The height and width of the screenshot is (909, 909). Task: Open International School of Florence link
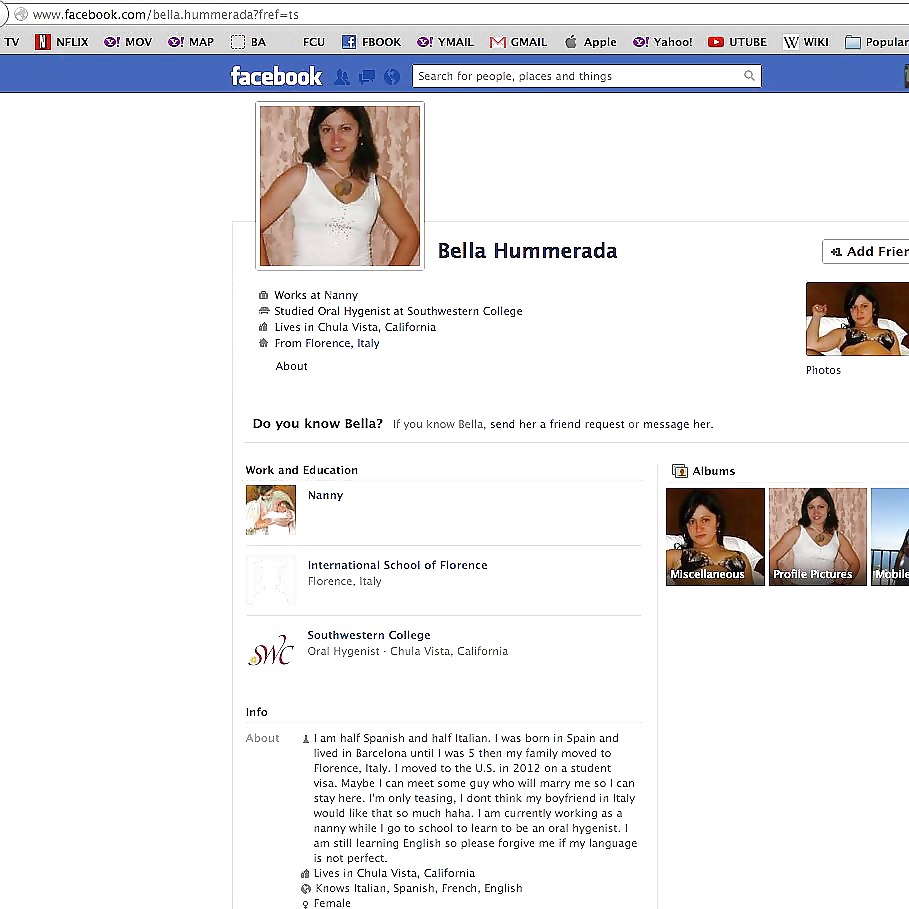pos(397,565)
